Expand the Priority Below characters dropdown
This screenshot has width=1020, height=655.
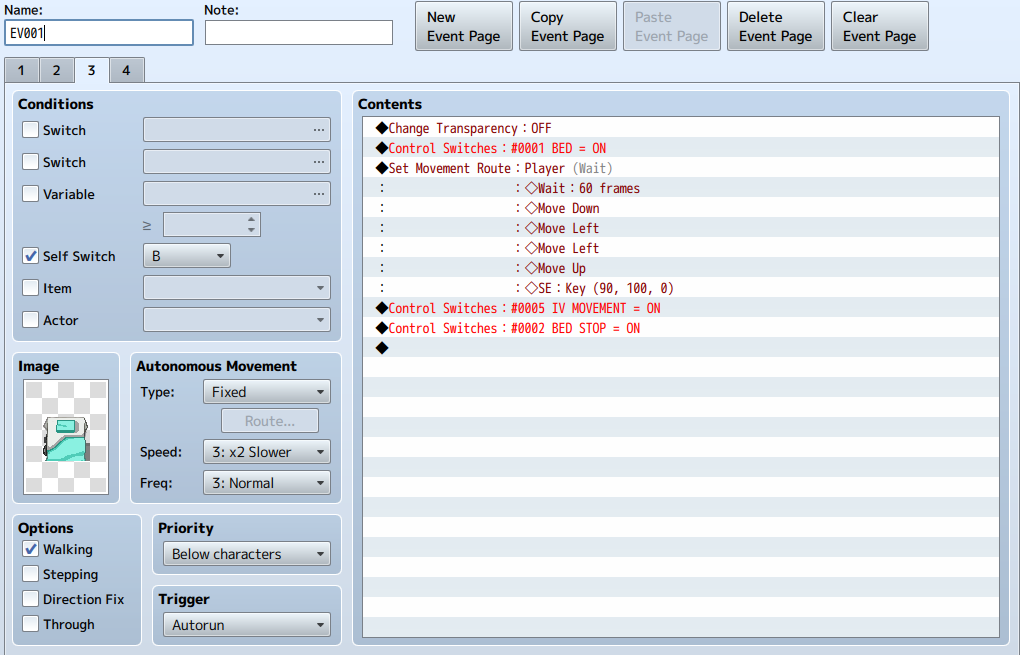click(x=247, y=554)
